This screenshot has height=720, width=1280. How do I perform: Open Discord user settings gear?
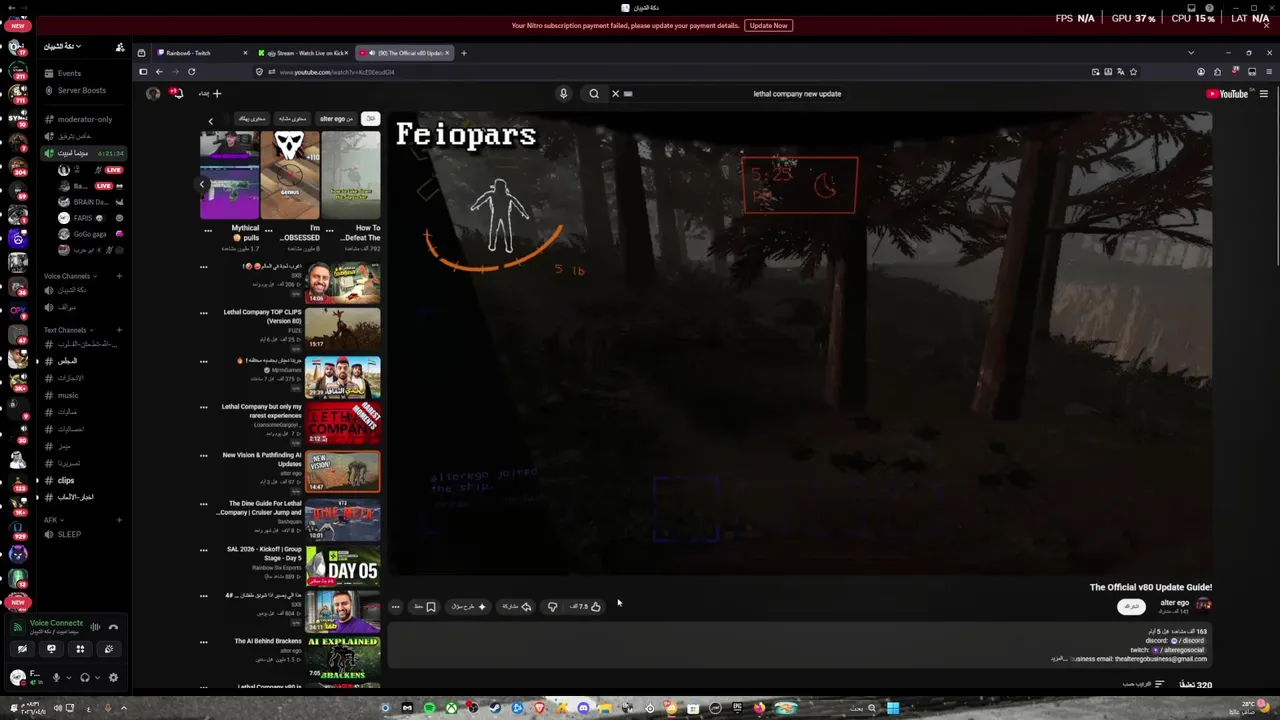coord(113,677)
